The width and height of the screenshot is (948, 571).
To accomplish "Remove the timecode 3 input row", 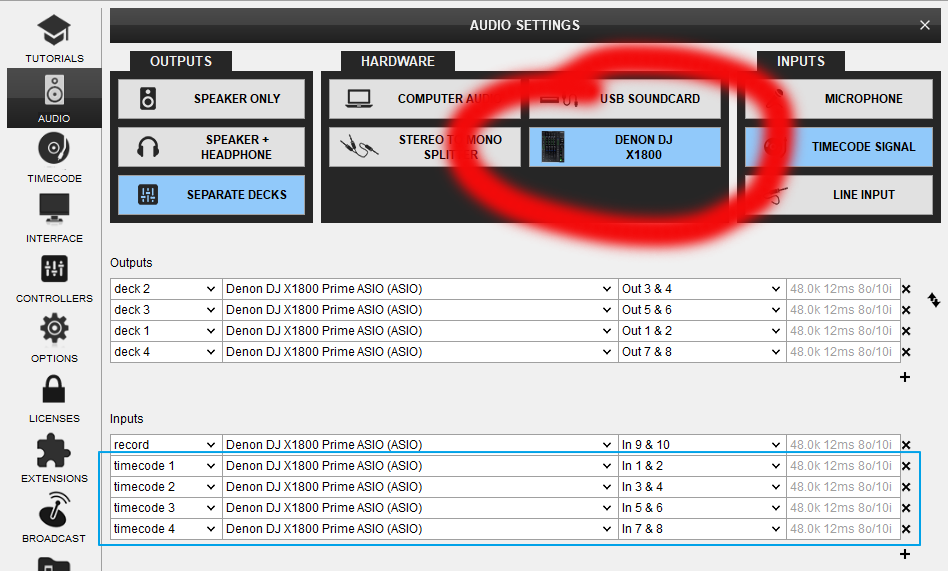I will [x=906, y=508].
